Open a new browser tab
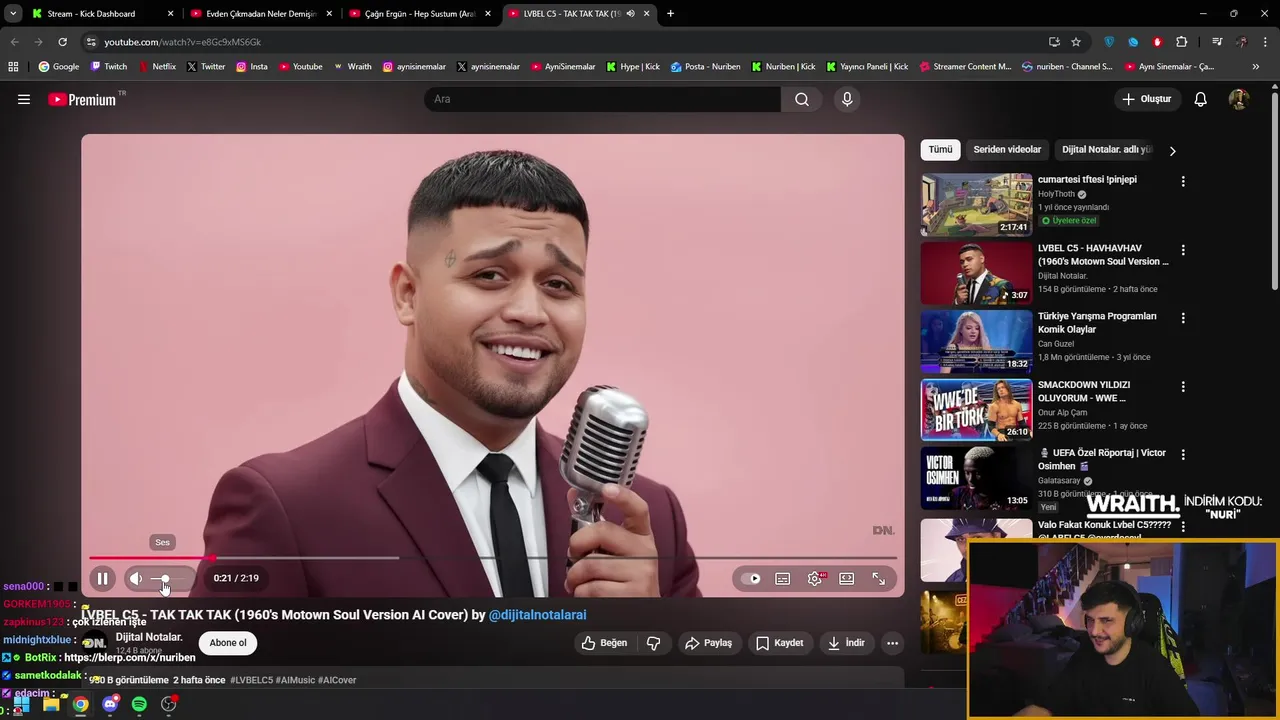This screenshot has width=1280, height=720. point(670,13)
